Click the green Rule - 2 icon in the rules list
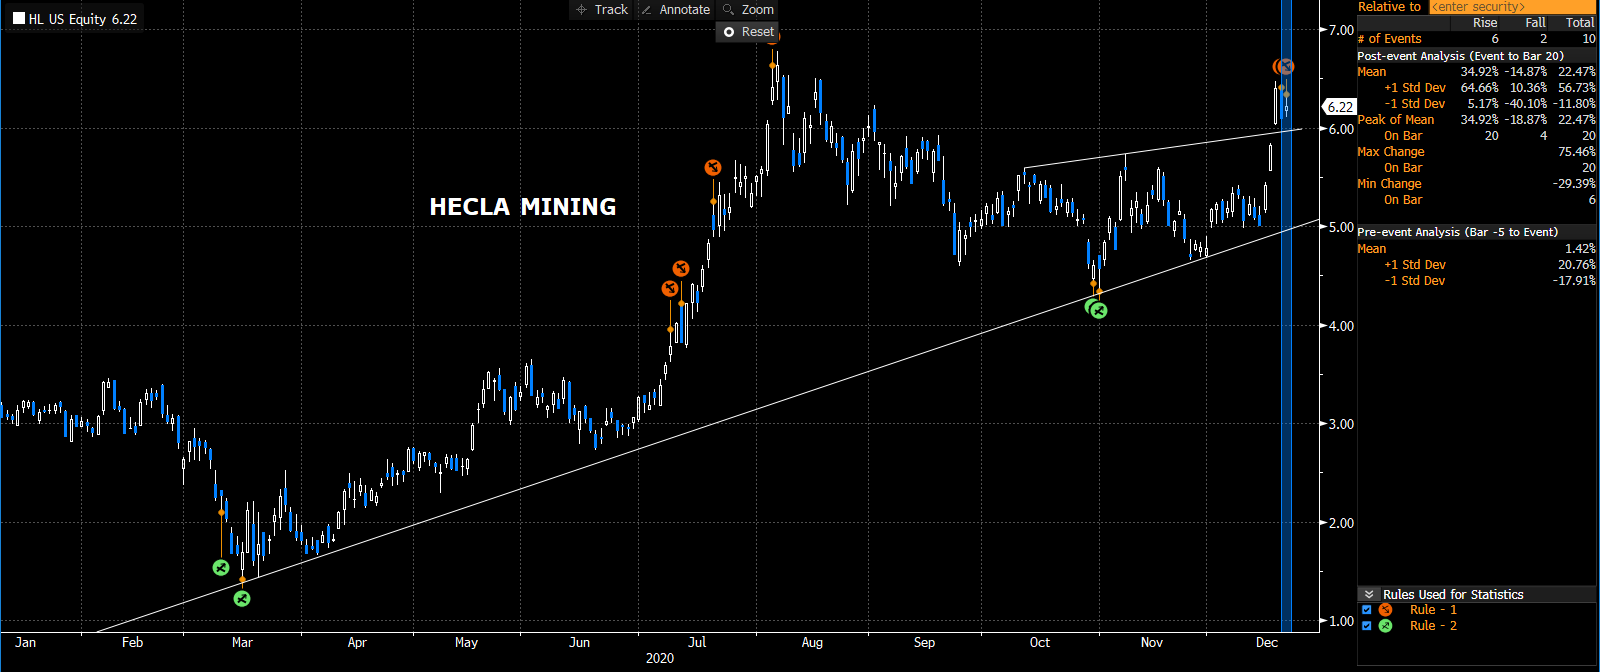This screenshot has height=672, width=1600. click(x=1385, y=626)
